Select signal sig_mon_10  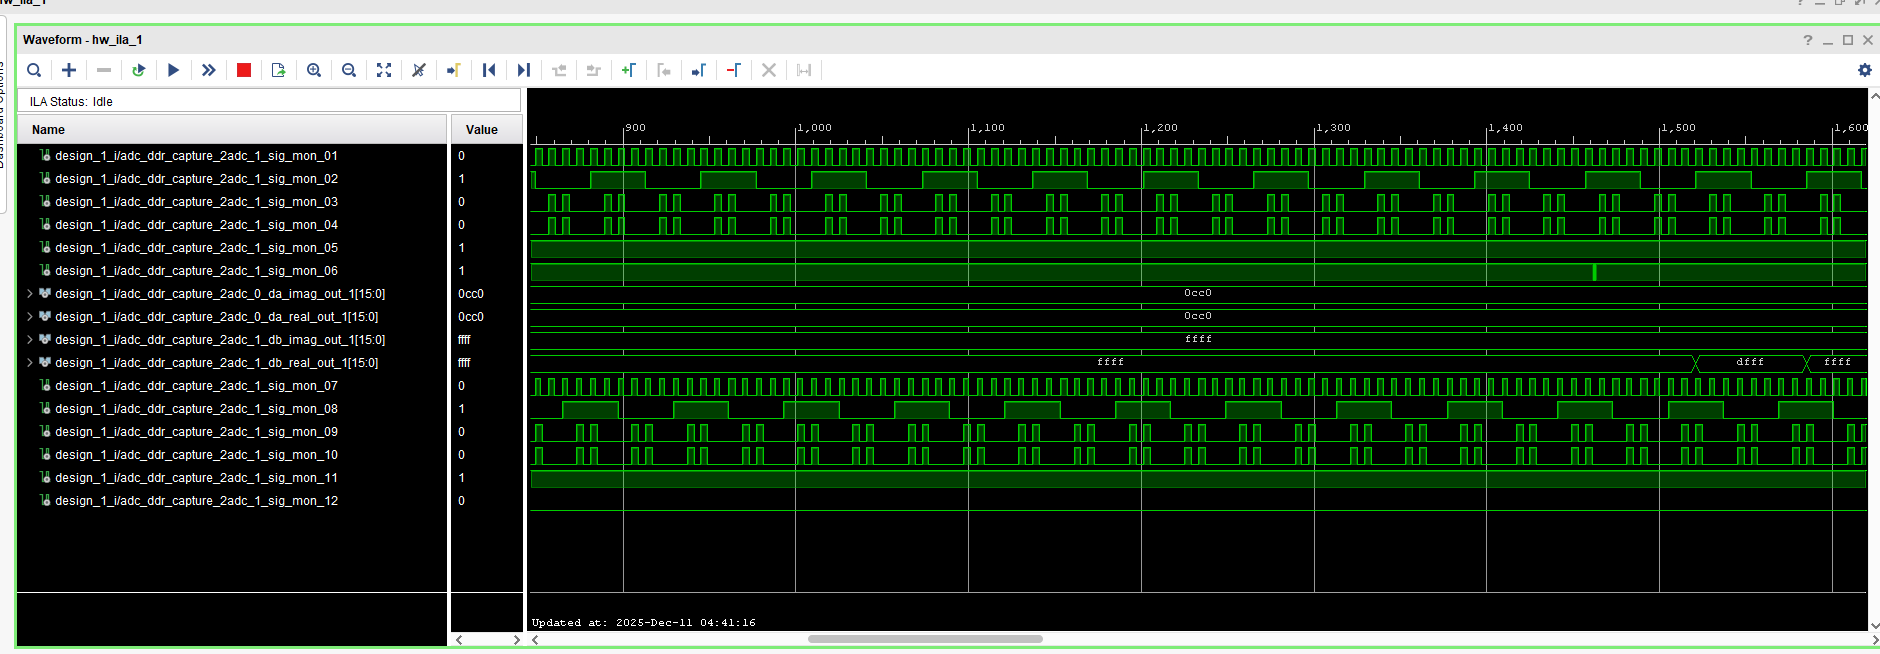pos(196,455)
